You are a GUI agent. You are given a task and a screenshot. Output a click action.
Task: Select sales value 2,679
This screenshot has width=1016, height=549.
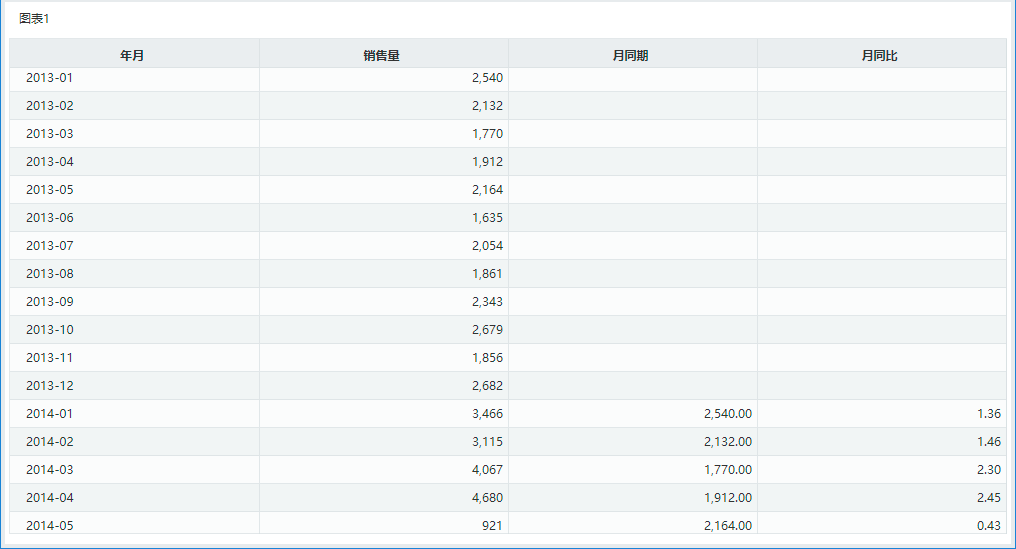(487, 329)
